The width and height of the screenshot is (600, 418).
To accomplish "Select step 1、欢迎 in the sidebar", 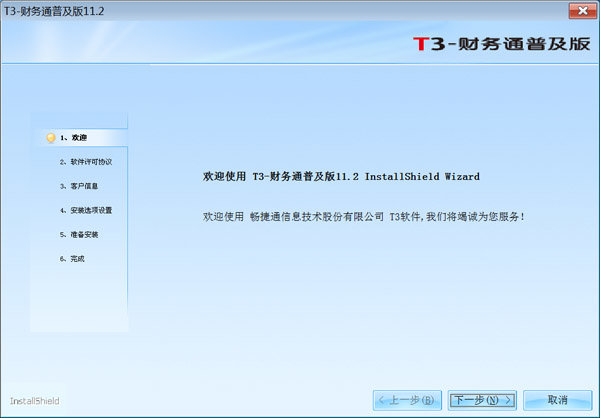I will tap(74, 137).
